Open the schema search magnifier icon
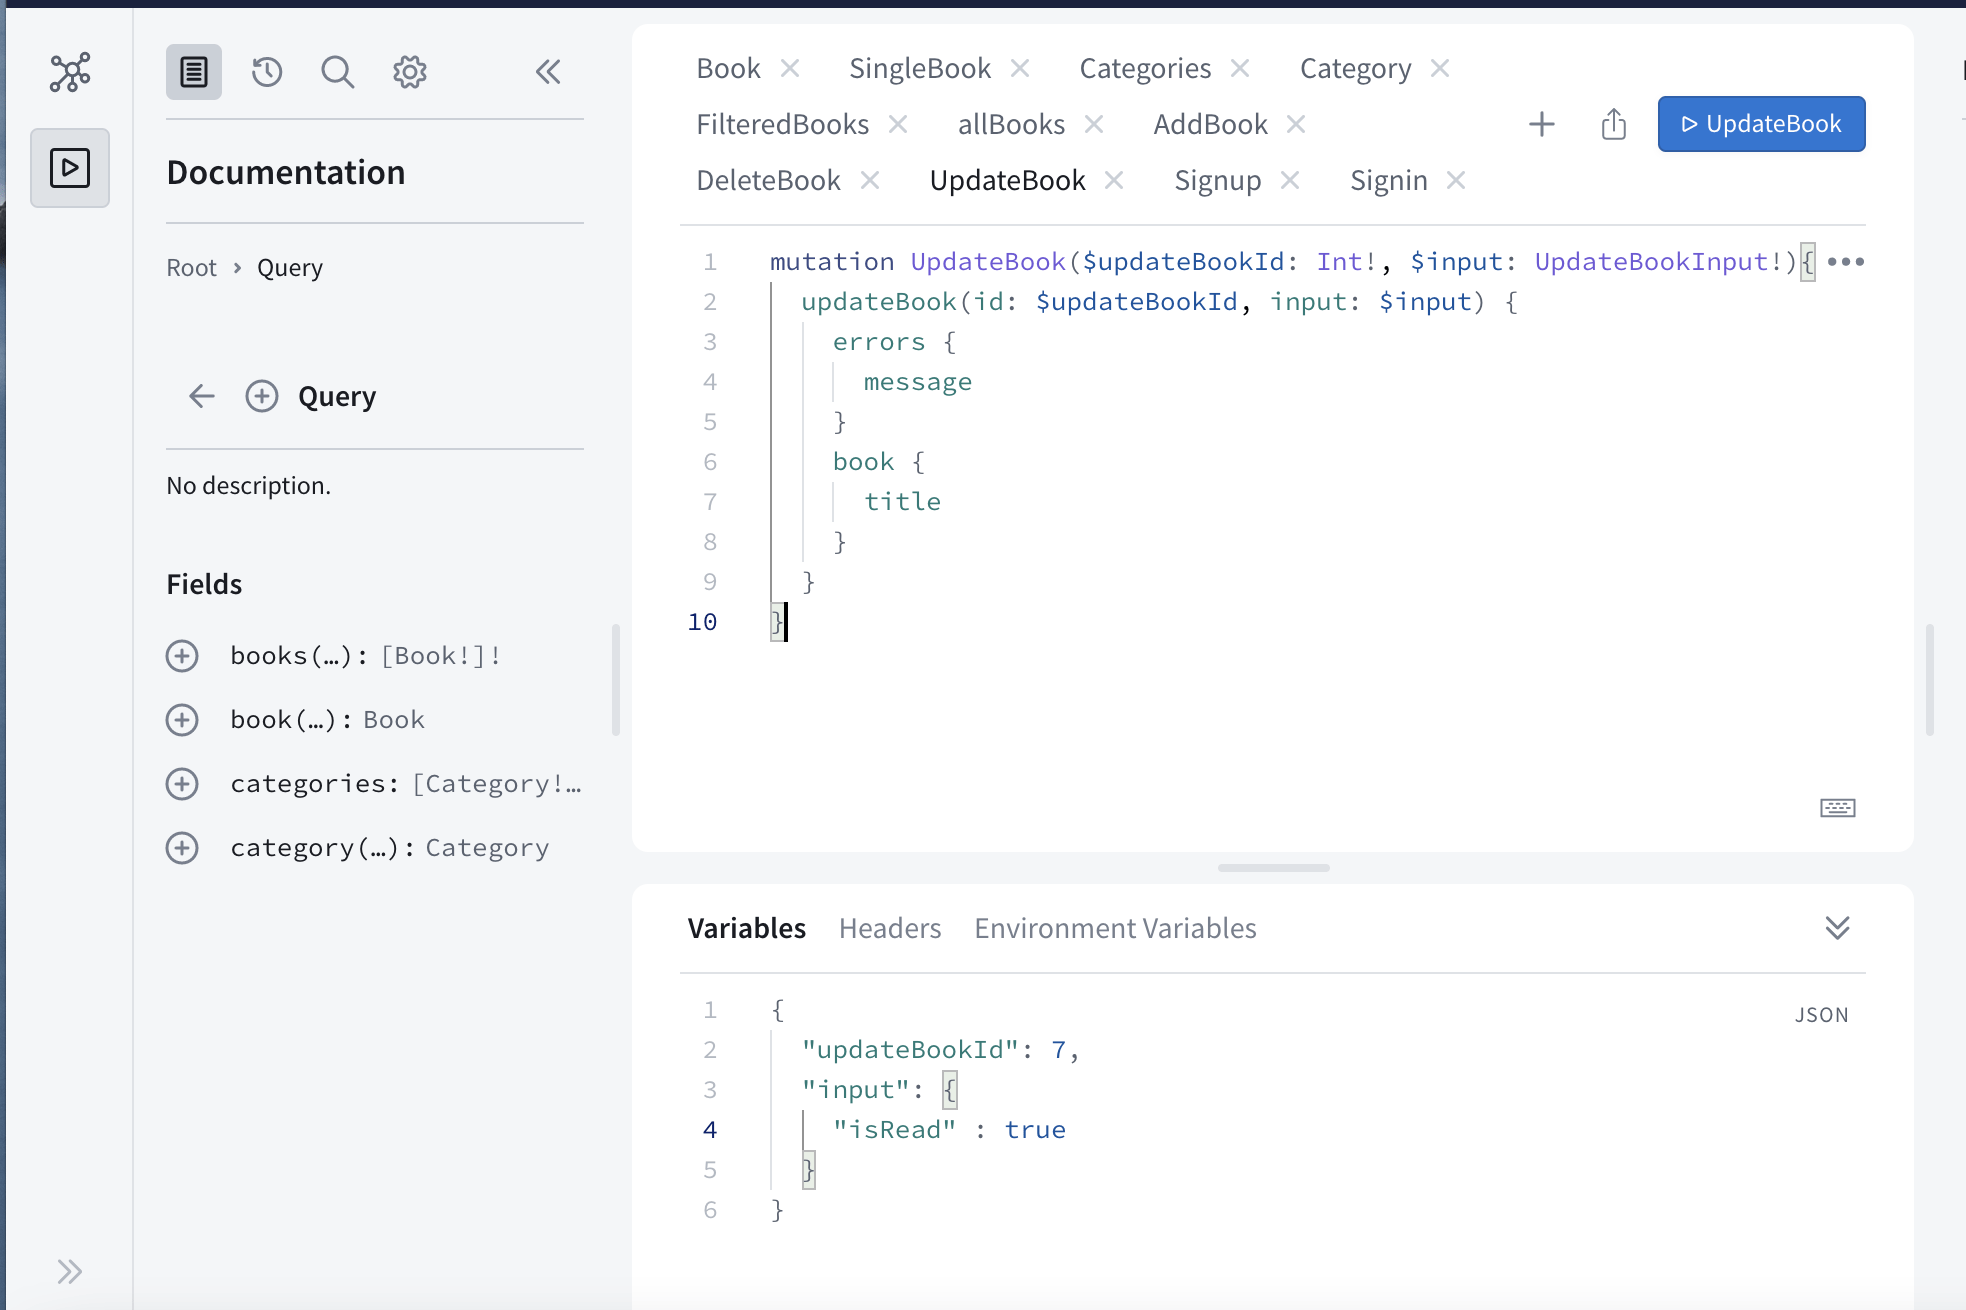This screenshot has height=1310, width=1966. point(338,72)
